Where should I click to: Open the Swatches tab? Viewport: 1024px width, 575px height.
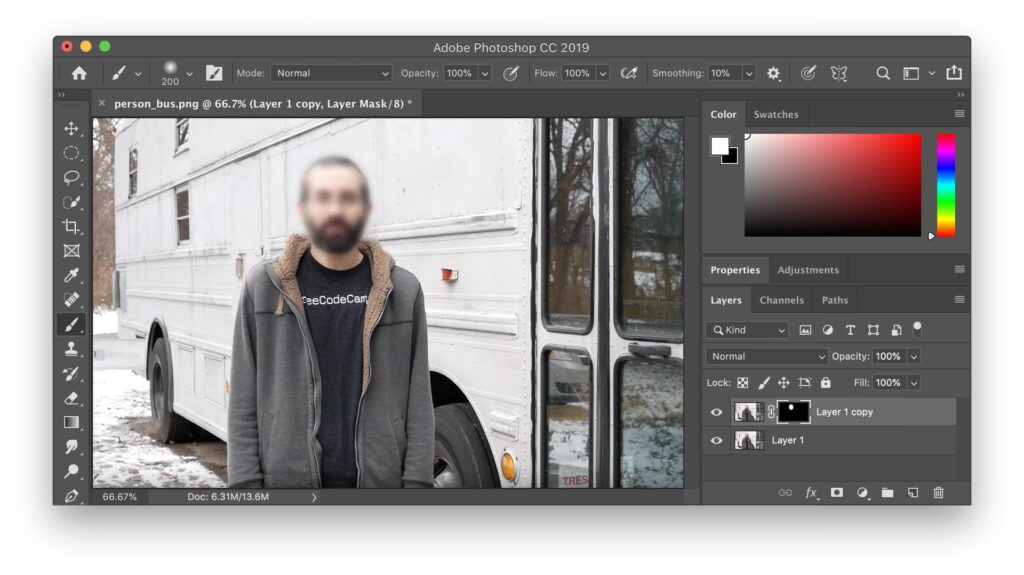776,114
